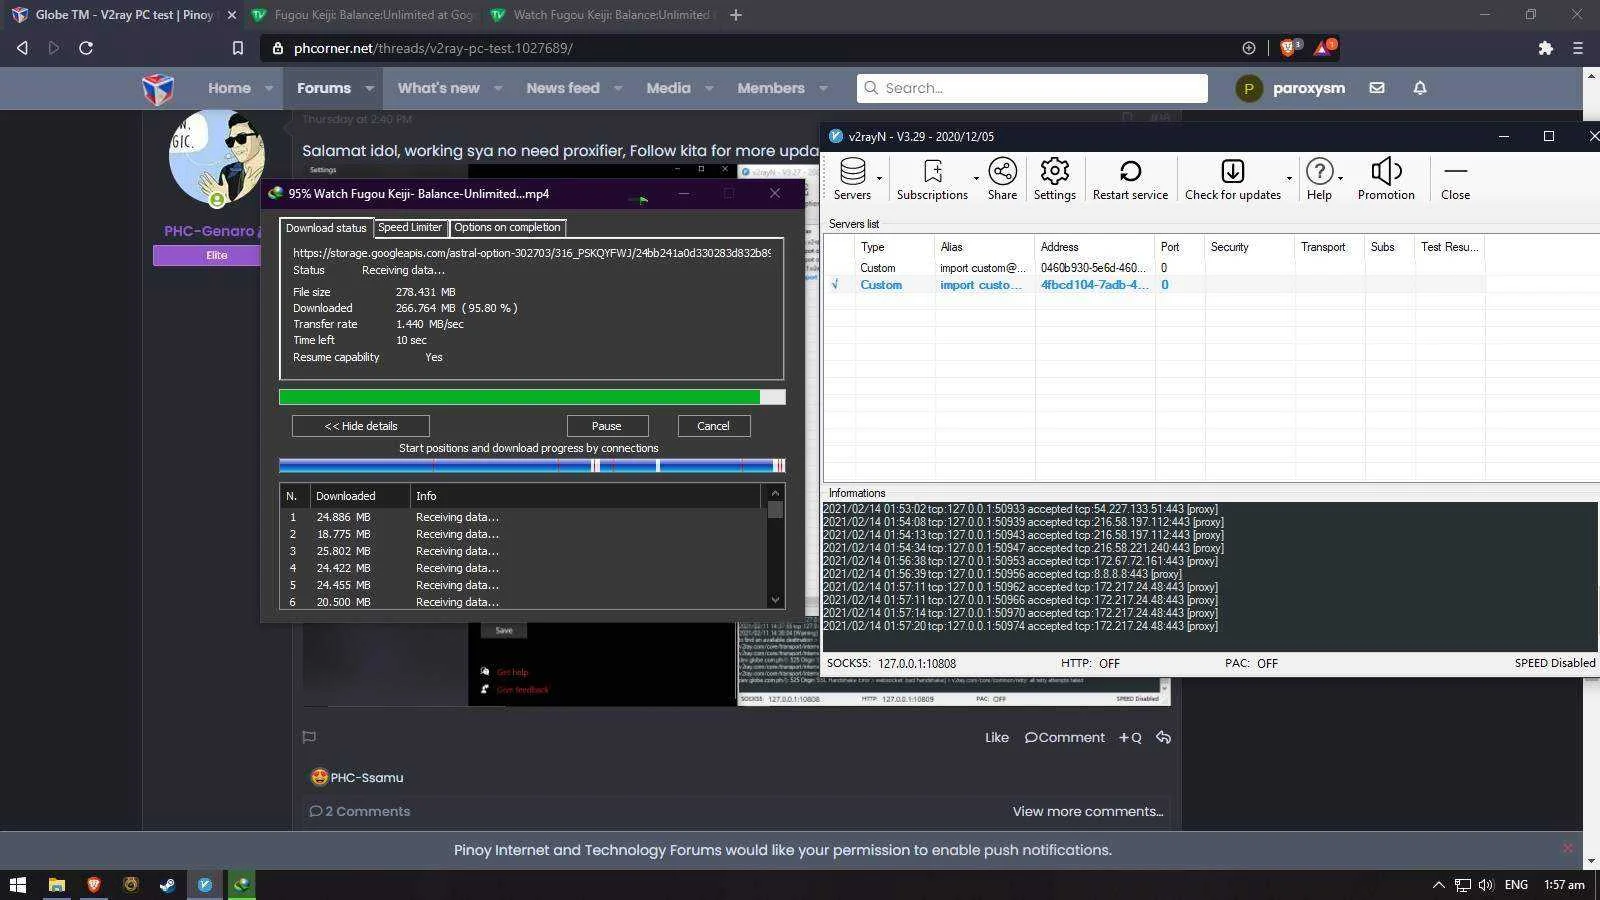The width and height of the screenshot is (1600, 900).
Task: Open Servers menu in v2rayN toolbar
Action: pos(852,180)
